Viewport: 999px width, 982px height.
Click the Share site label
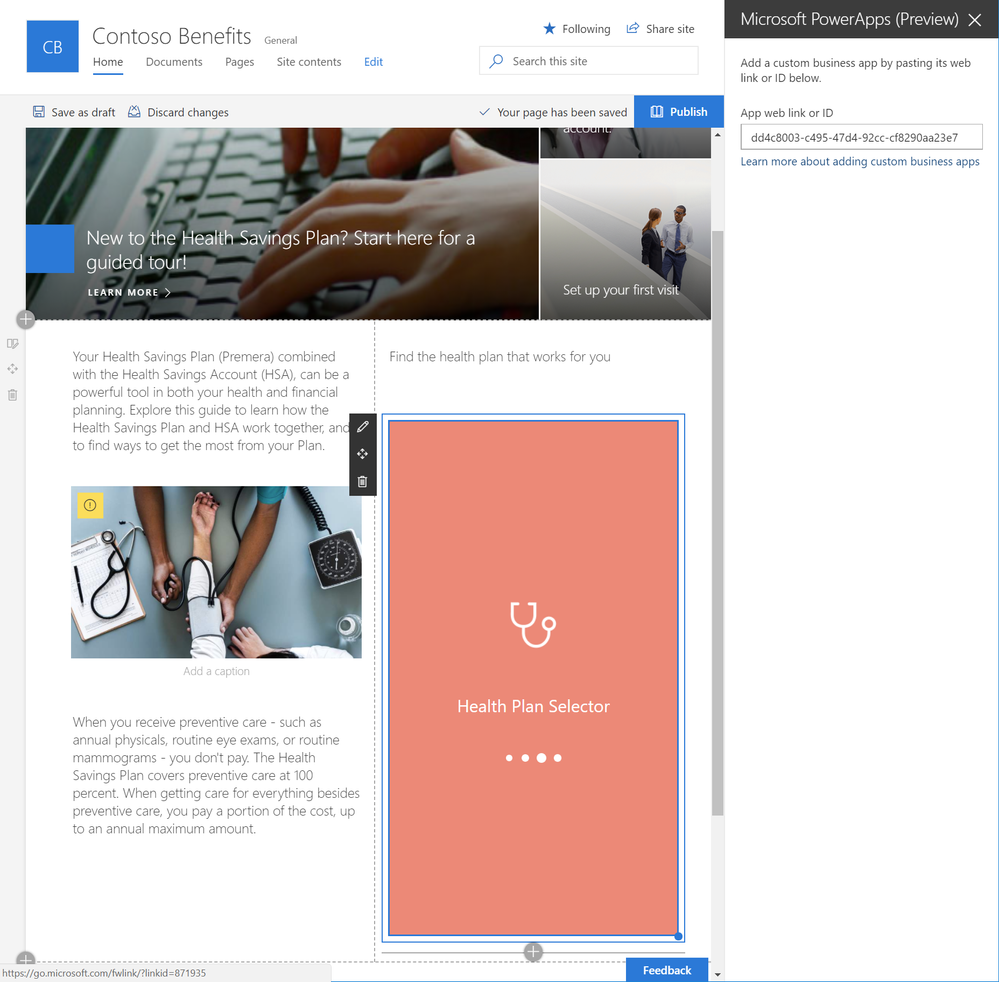670,29
